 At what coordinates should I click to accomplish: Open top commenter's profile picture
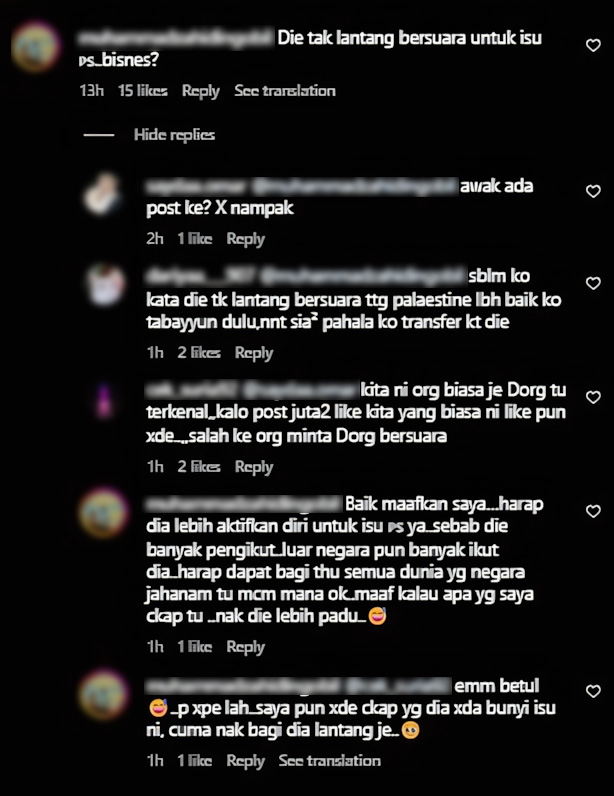pos(35,46)
